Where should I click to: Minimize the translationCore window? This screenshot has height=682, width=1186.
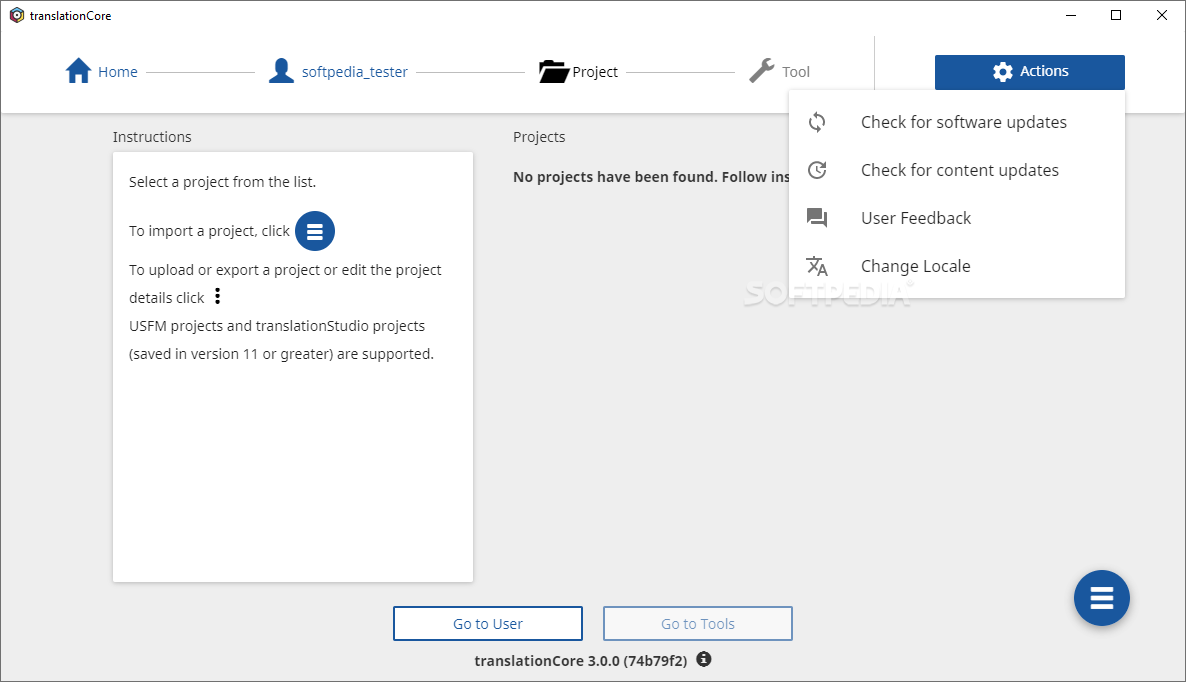click(1071, 15)
